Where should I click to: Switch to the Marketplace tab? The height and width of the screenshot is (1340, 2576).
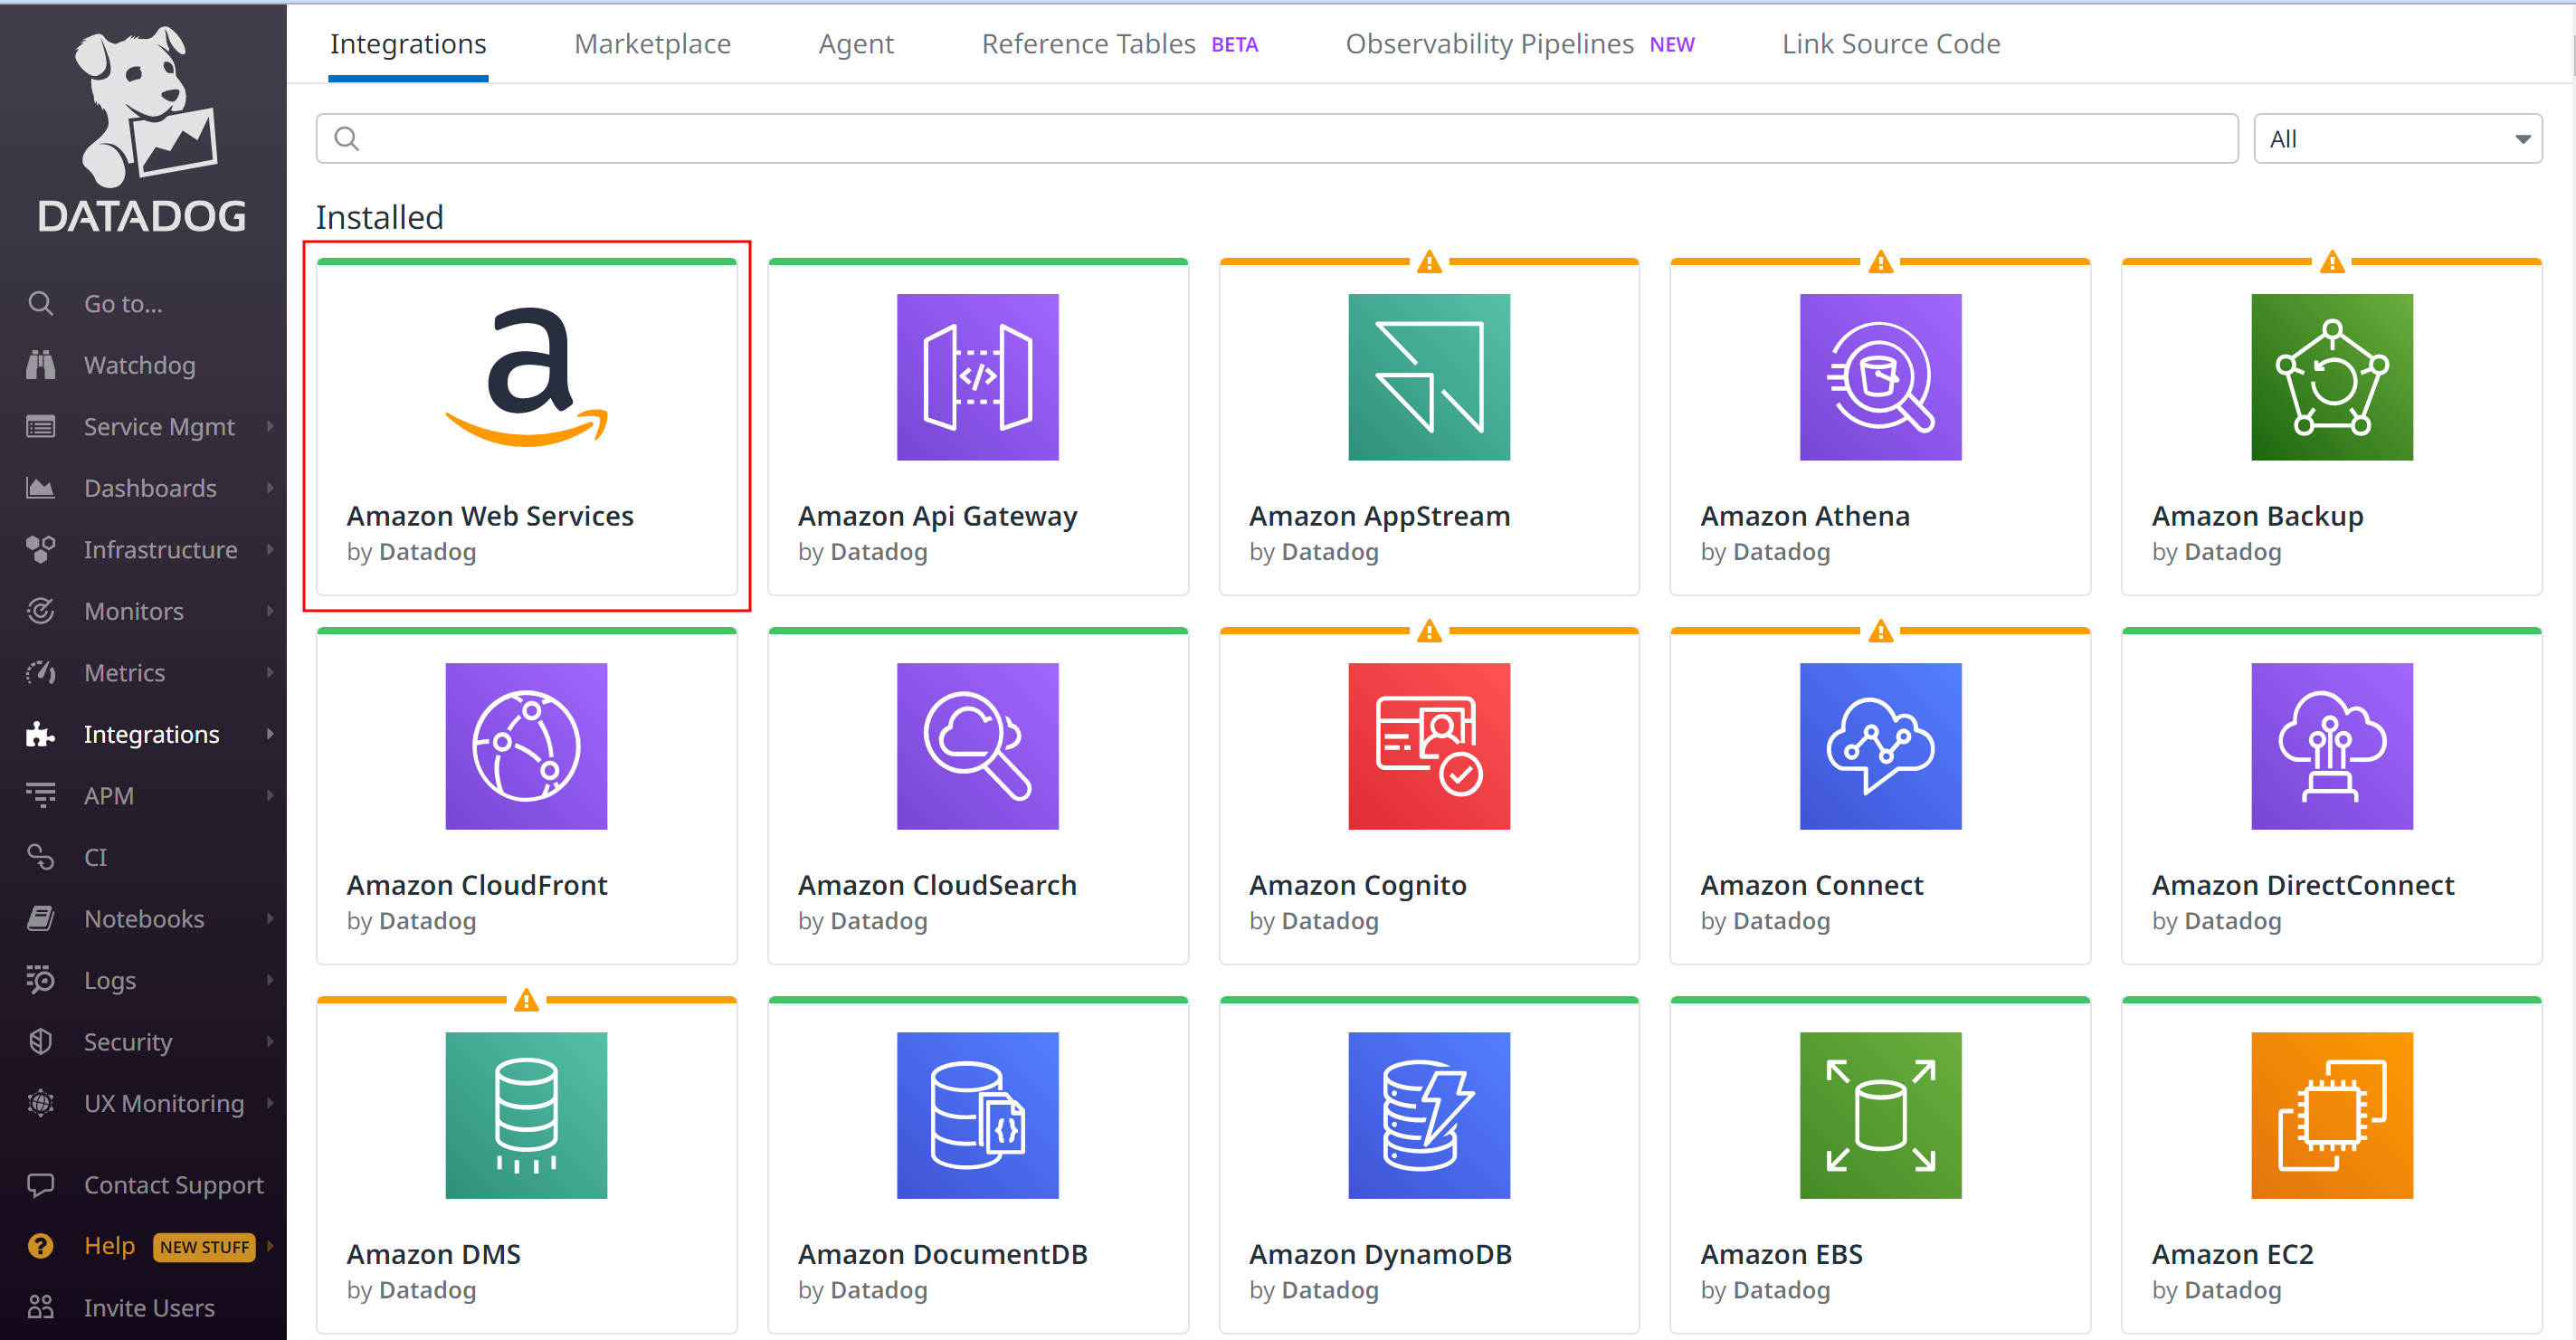pyautogui.click(x=652, y=44)
